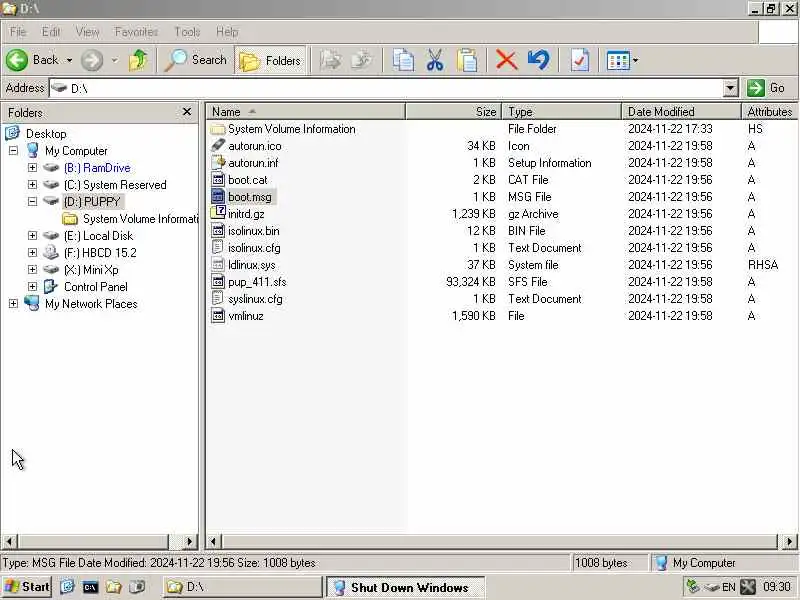Collapse the (D:) PUPPY node
The image size is (800, 600).
(32, 202)
